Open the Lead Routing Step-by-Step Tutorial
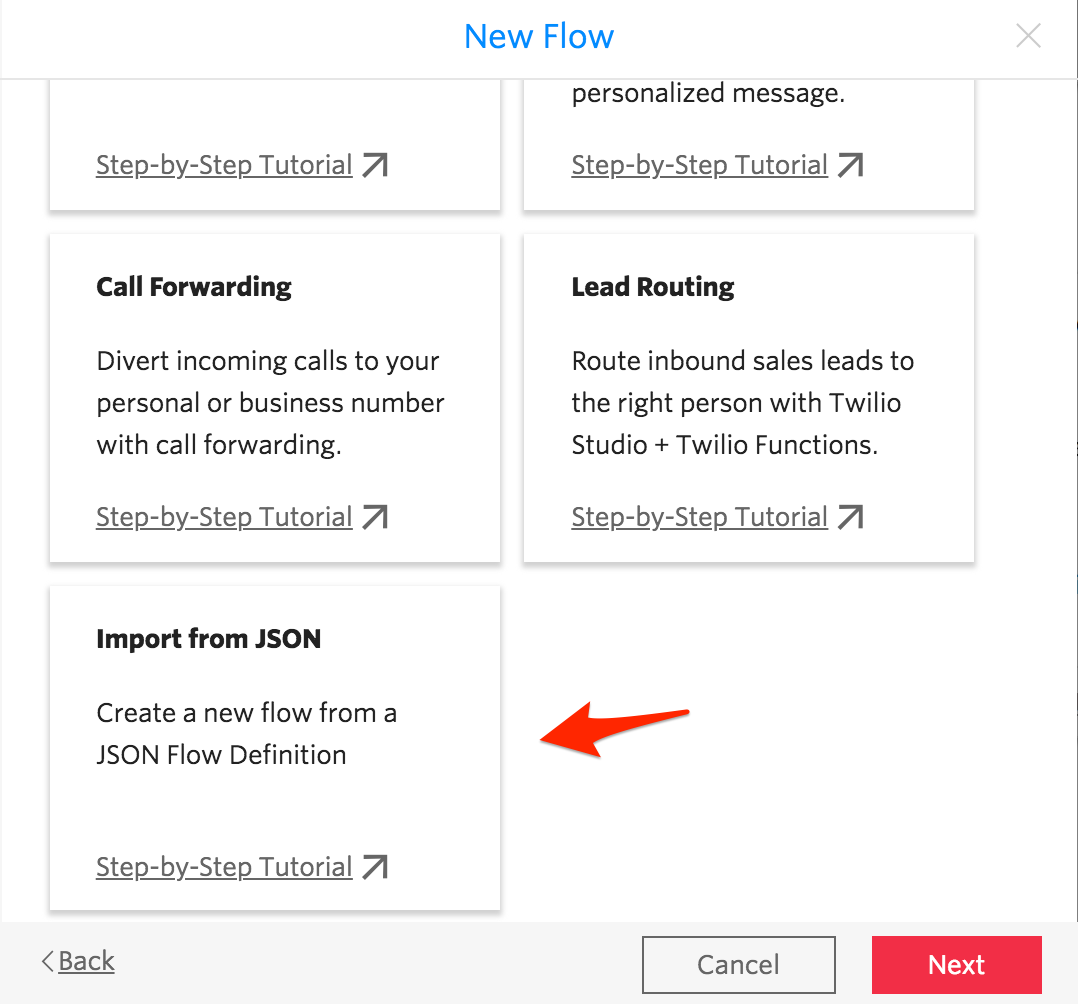The width and height of the screenshot is (1078, 1004). pos(699,516)
